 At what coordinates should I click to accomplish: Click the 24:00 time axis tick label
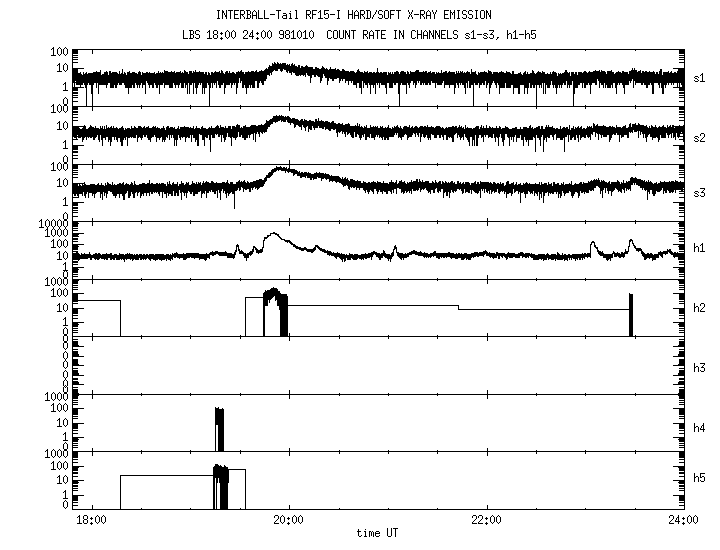point(683,519)
